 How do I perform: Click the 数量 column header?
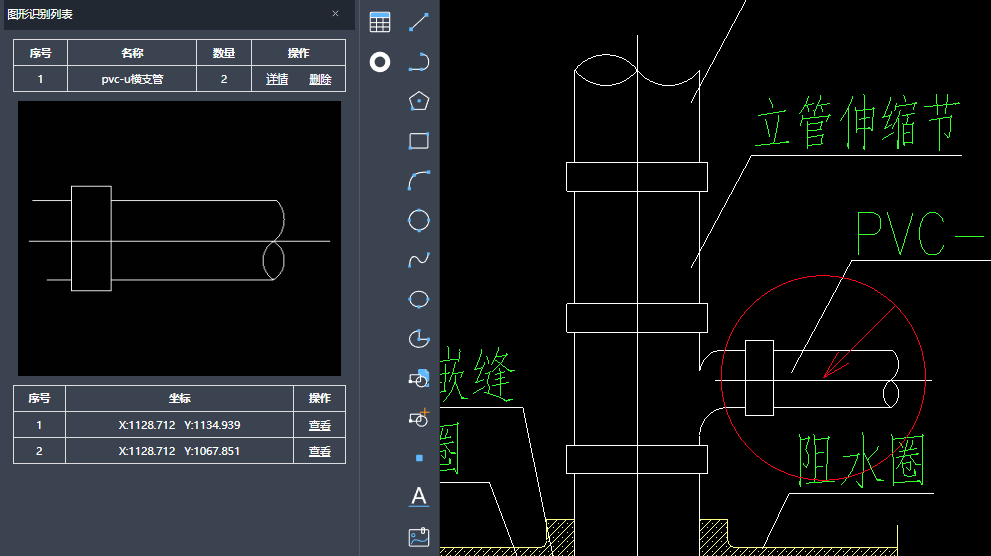(x=224, y=53)
